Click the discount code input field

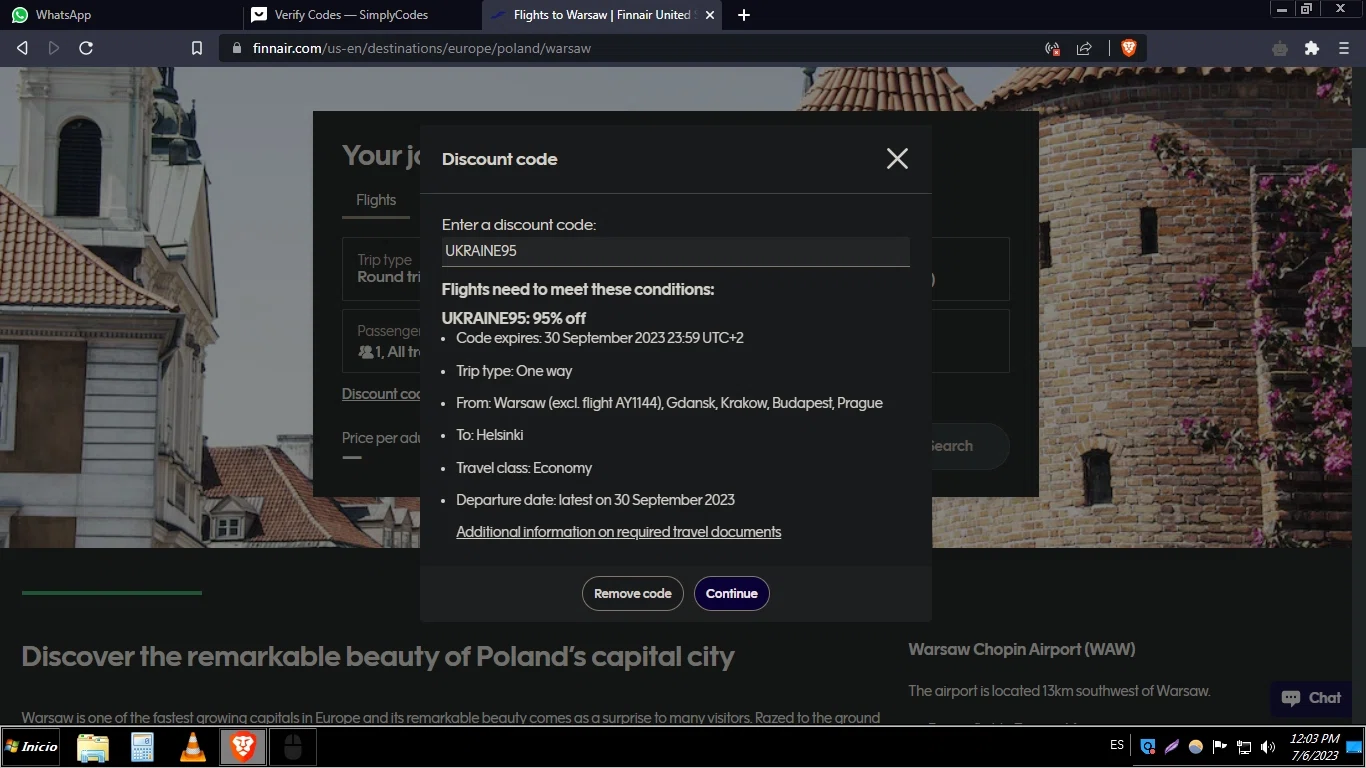676,251
